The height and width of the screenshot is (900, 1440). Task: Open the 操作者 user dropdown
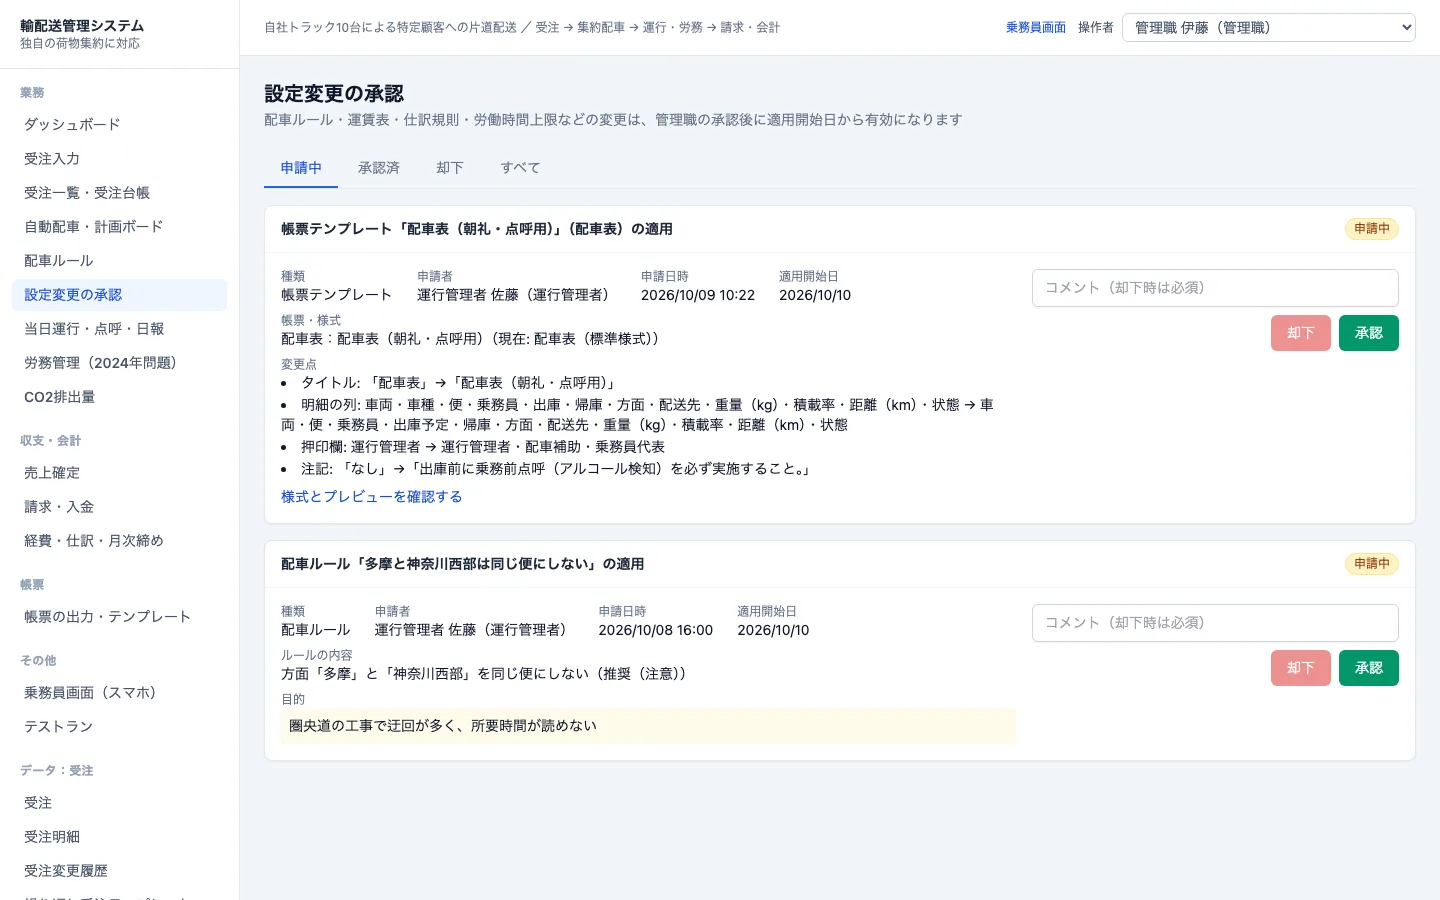point(1268,27)
